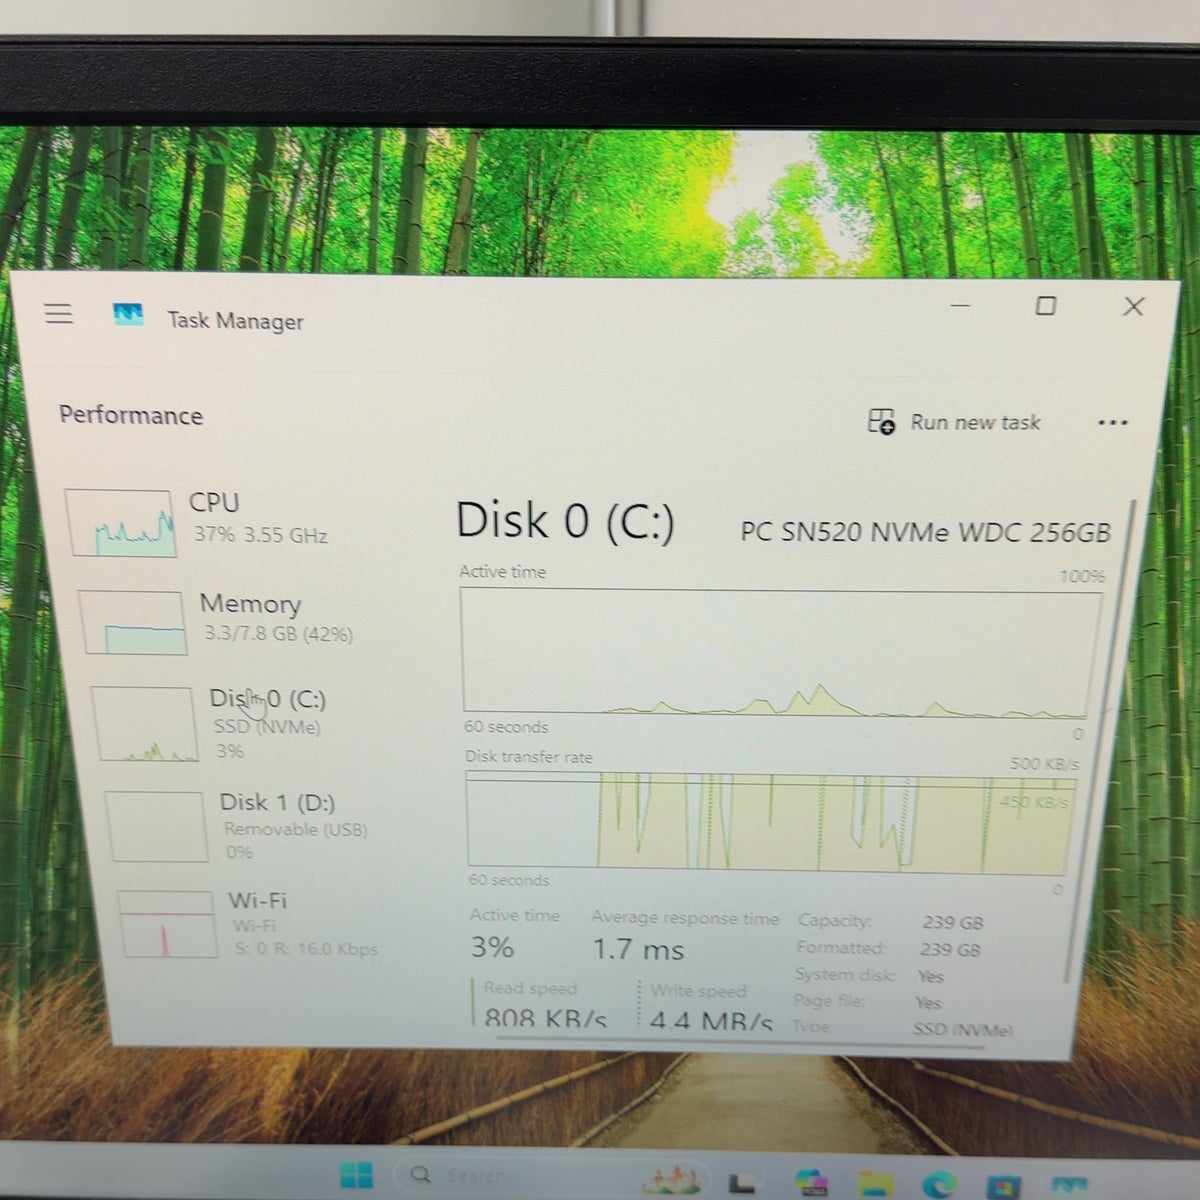The height and width of the screenshot is (1200, 1200).
Task: Select Disk 0 (C:) in the list
Action: (212, 723)
